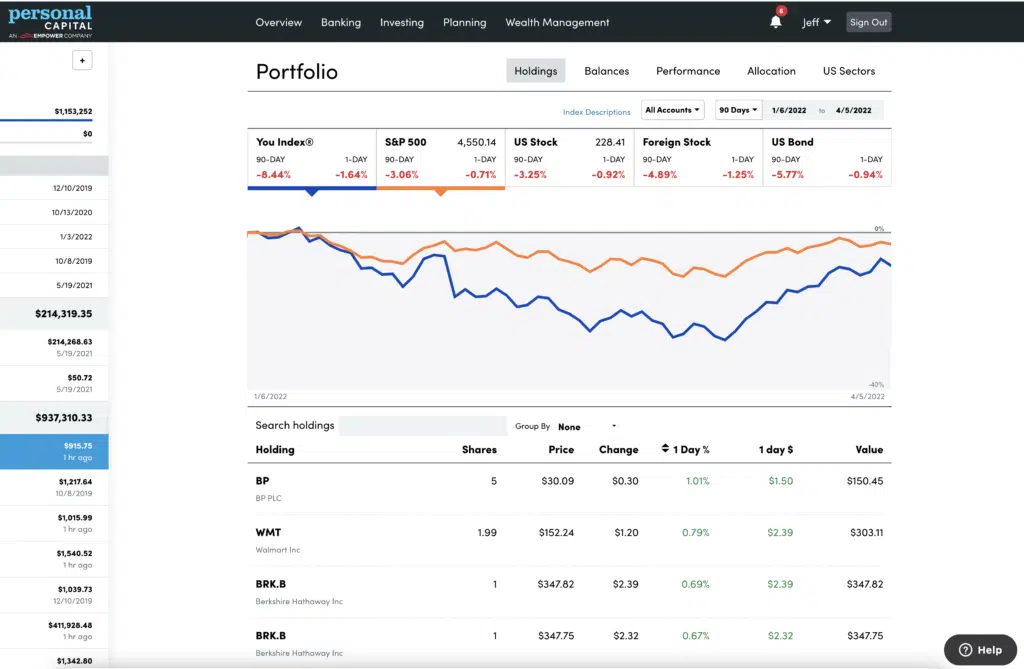The height and width of the screenshot is (669, 1024).
Task: Expand the All Accounts dropdown
Action: (x=673, y=110)
